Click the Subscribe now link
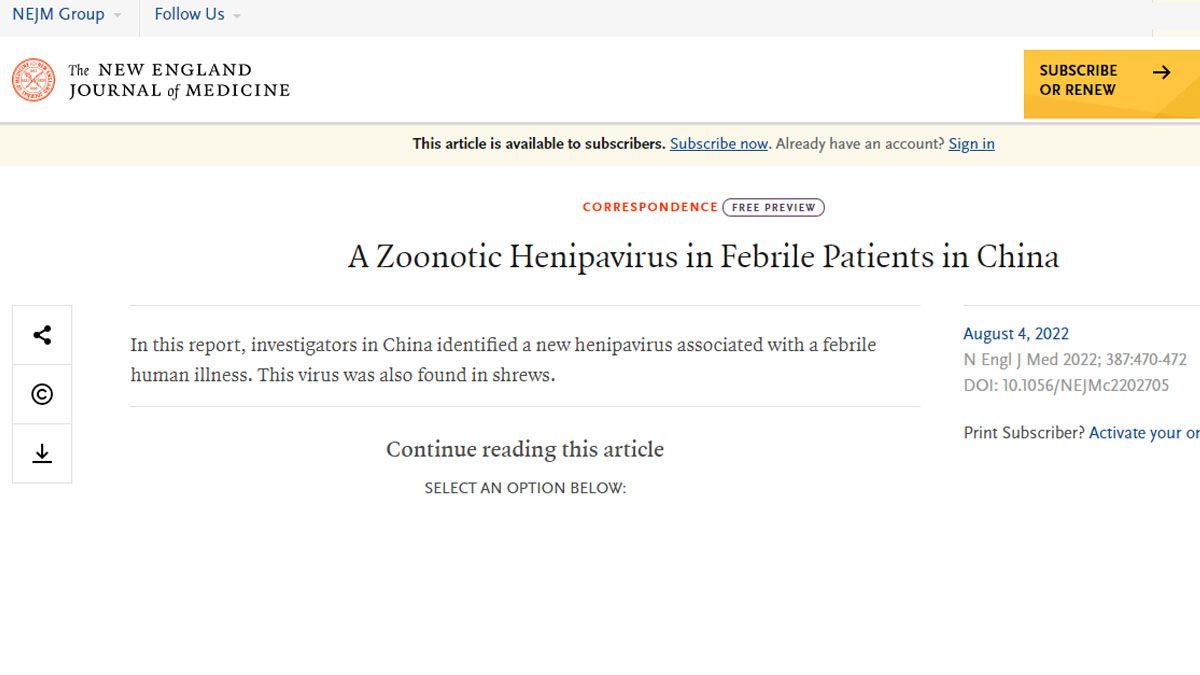1200x675 pixels. pos(719,144)
